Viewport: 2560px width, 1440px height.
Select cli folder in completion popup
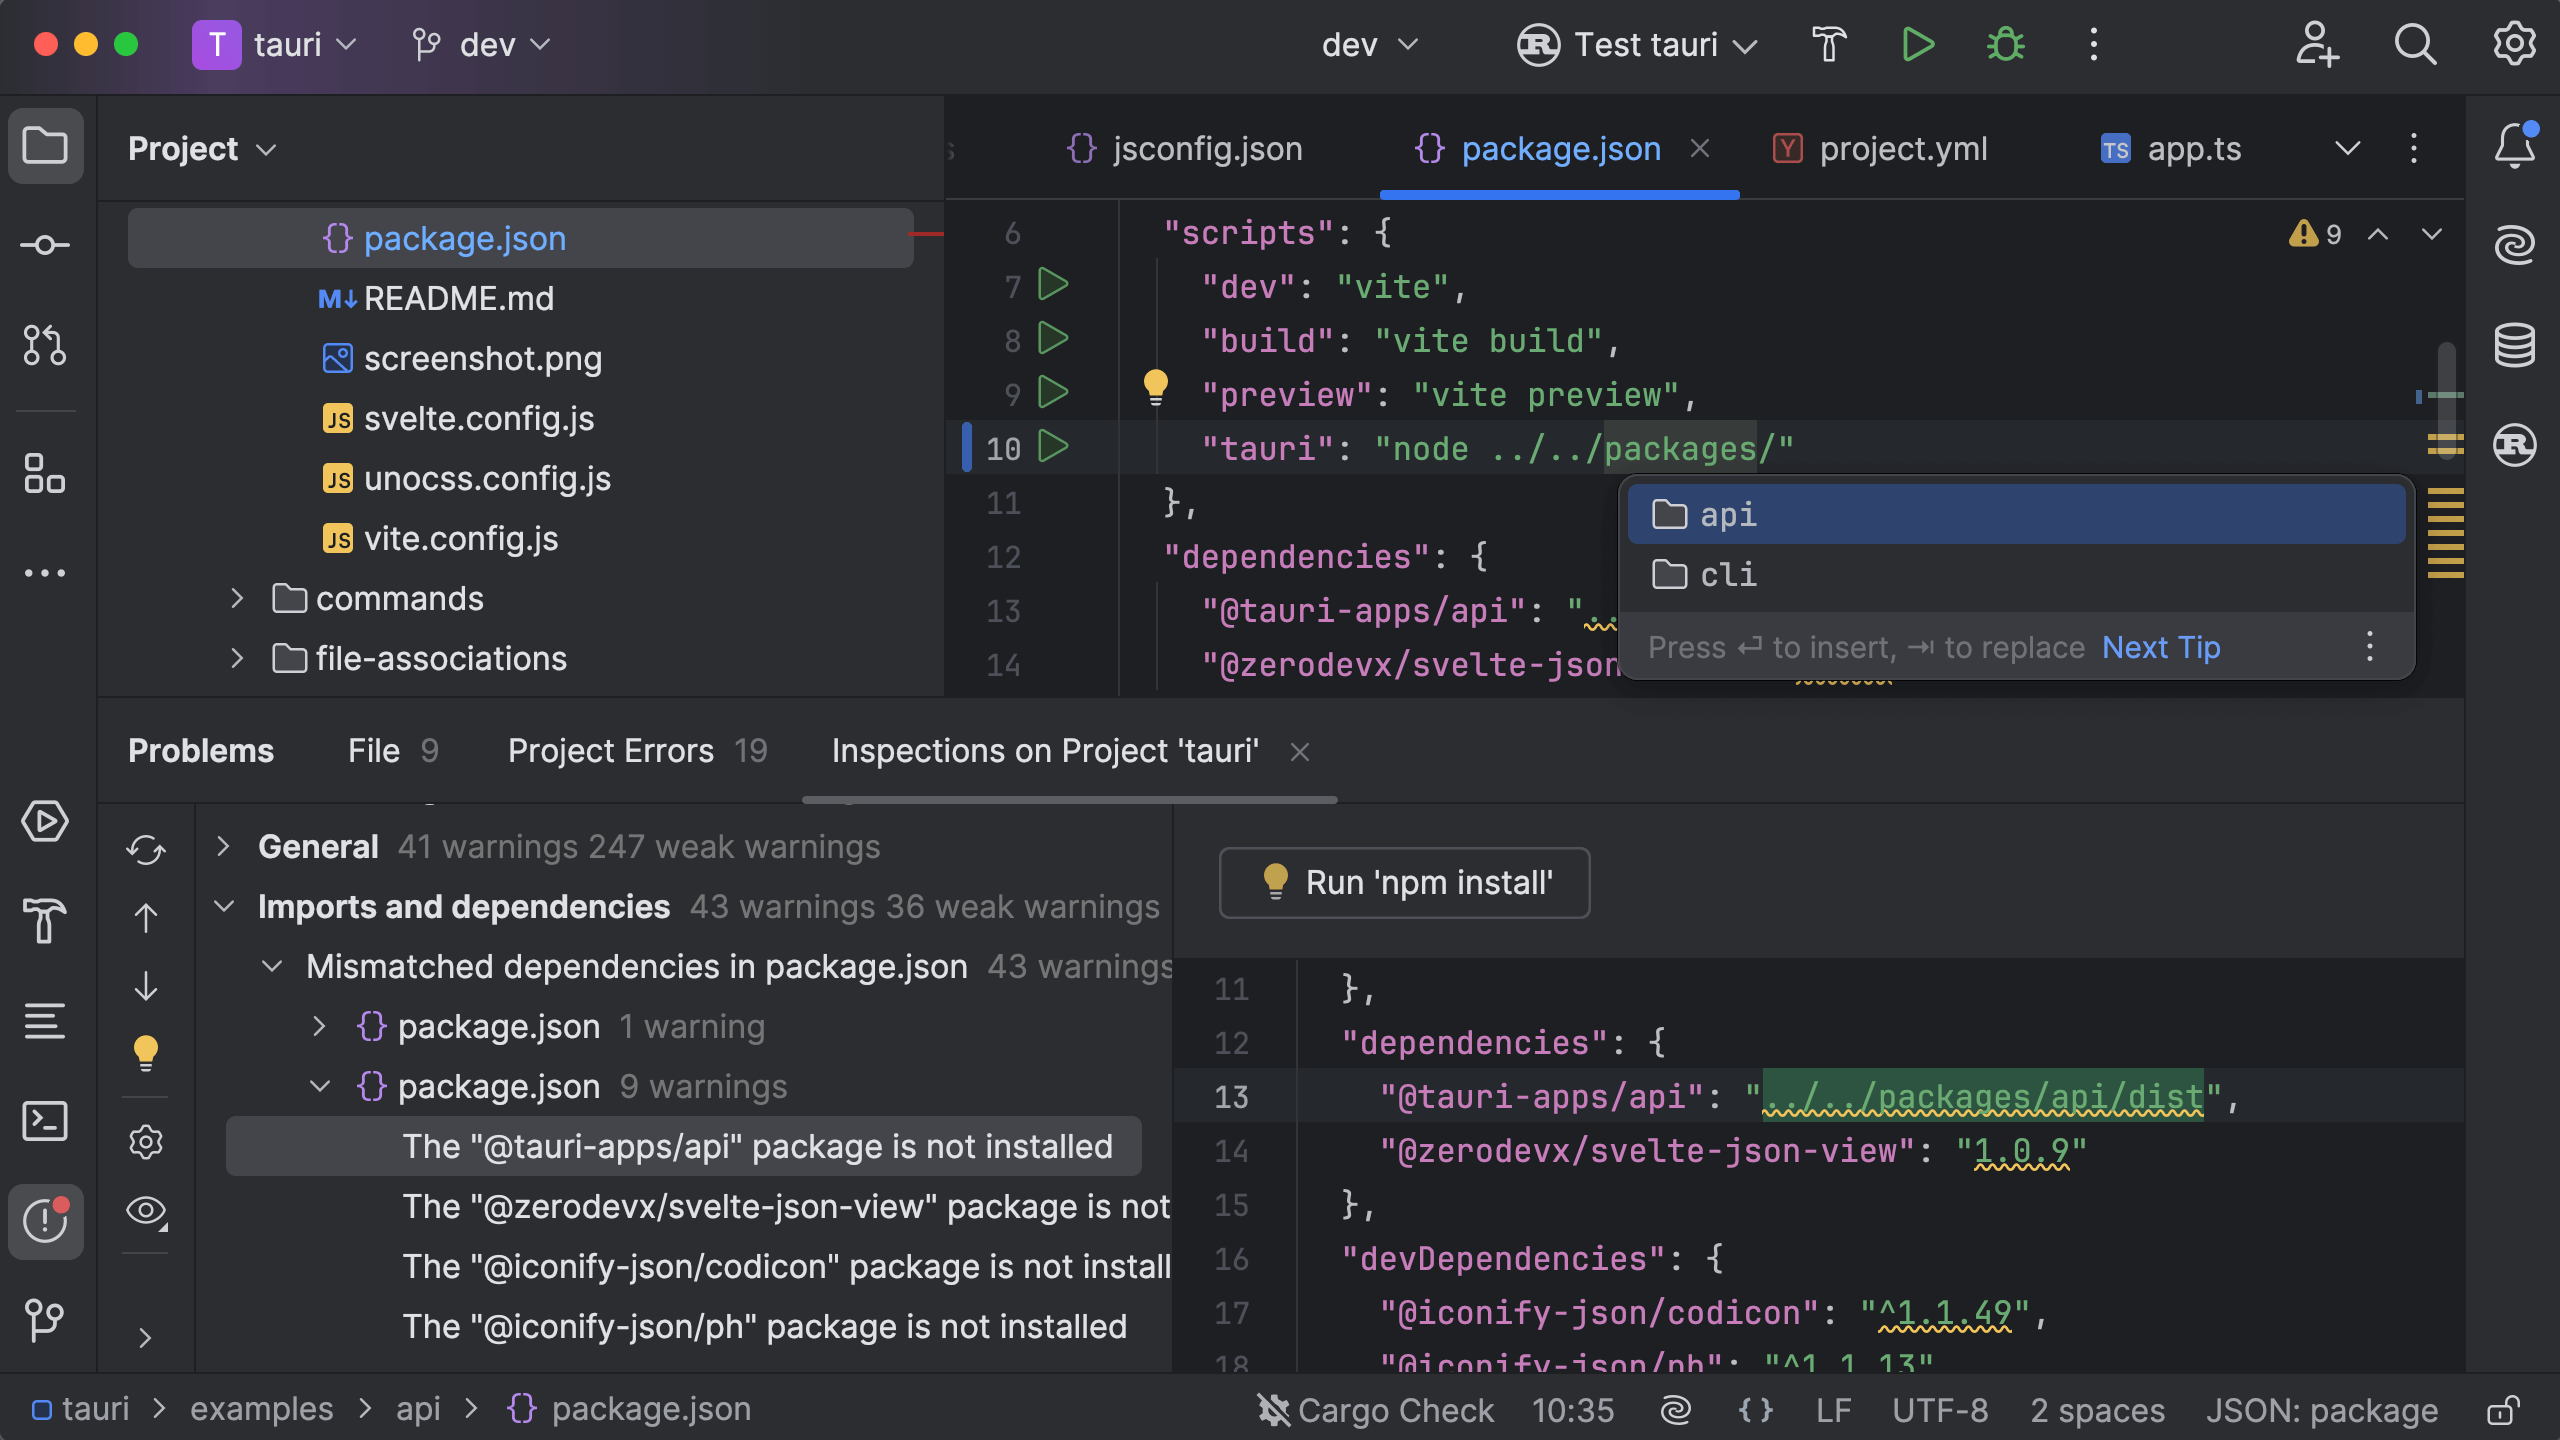1728,575
